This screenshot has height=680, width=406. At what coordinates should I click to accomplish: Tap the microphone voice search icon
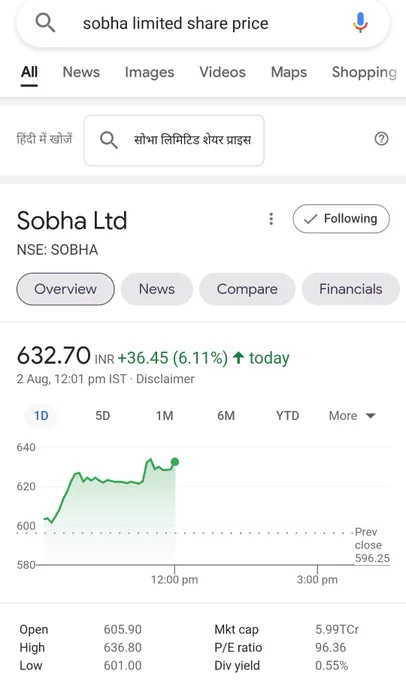tap(360, 23)
